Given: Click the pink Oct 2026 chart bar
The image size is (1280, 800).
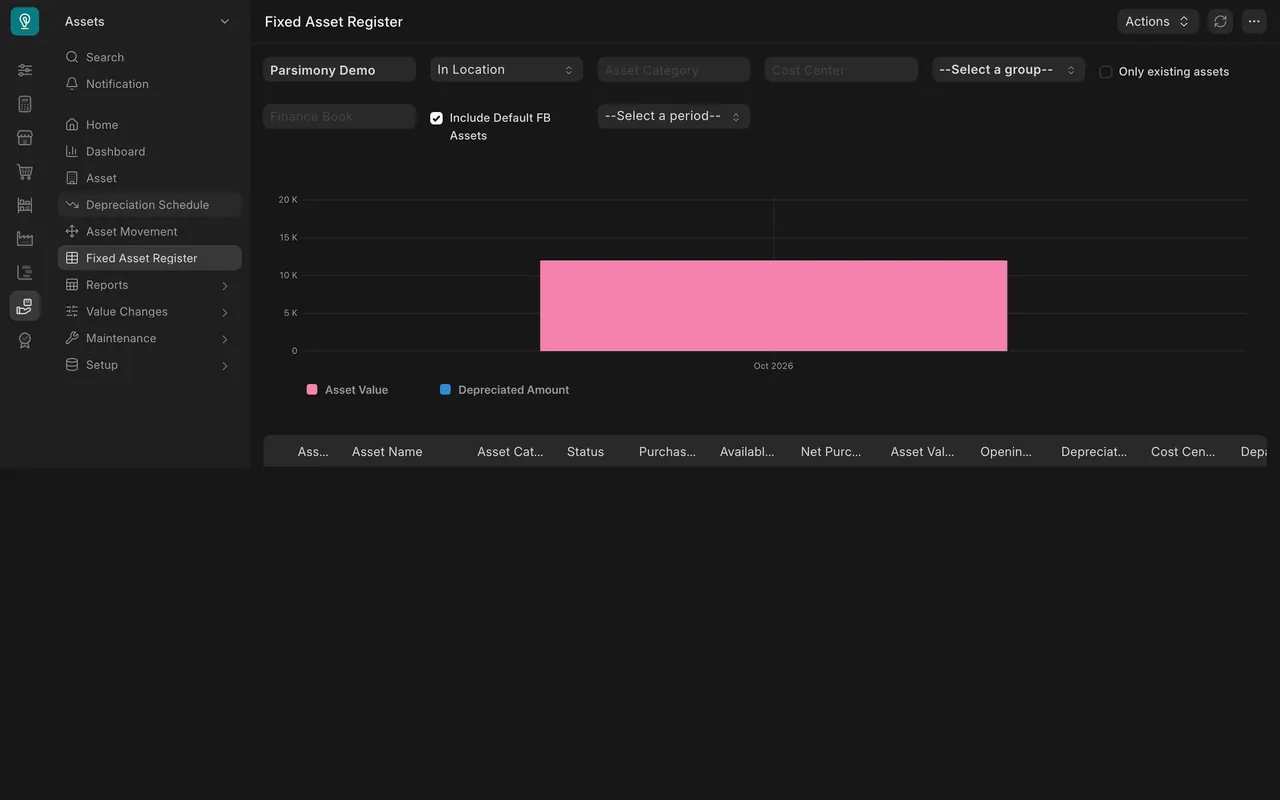Looking at the screenshot, I should coord(773,306).
